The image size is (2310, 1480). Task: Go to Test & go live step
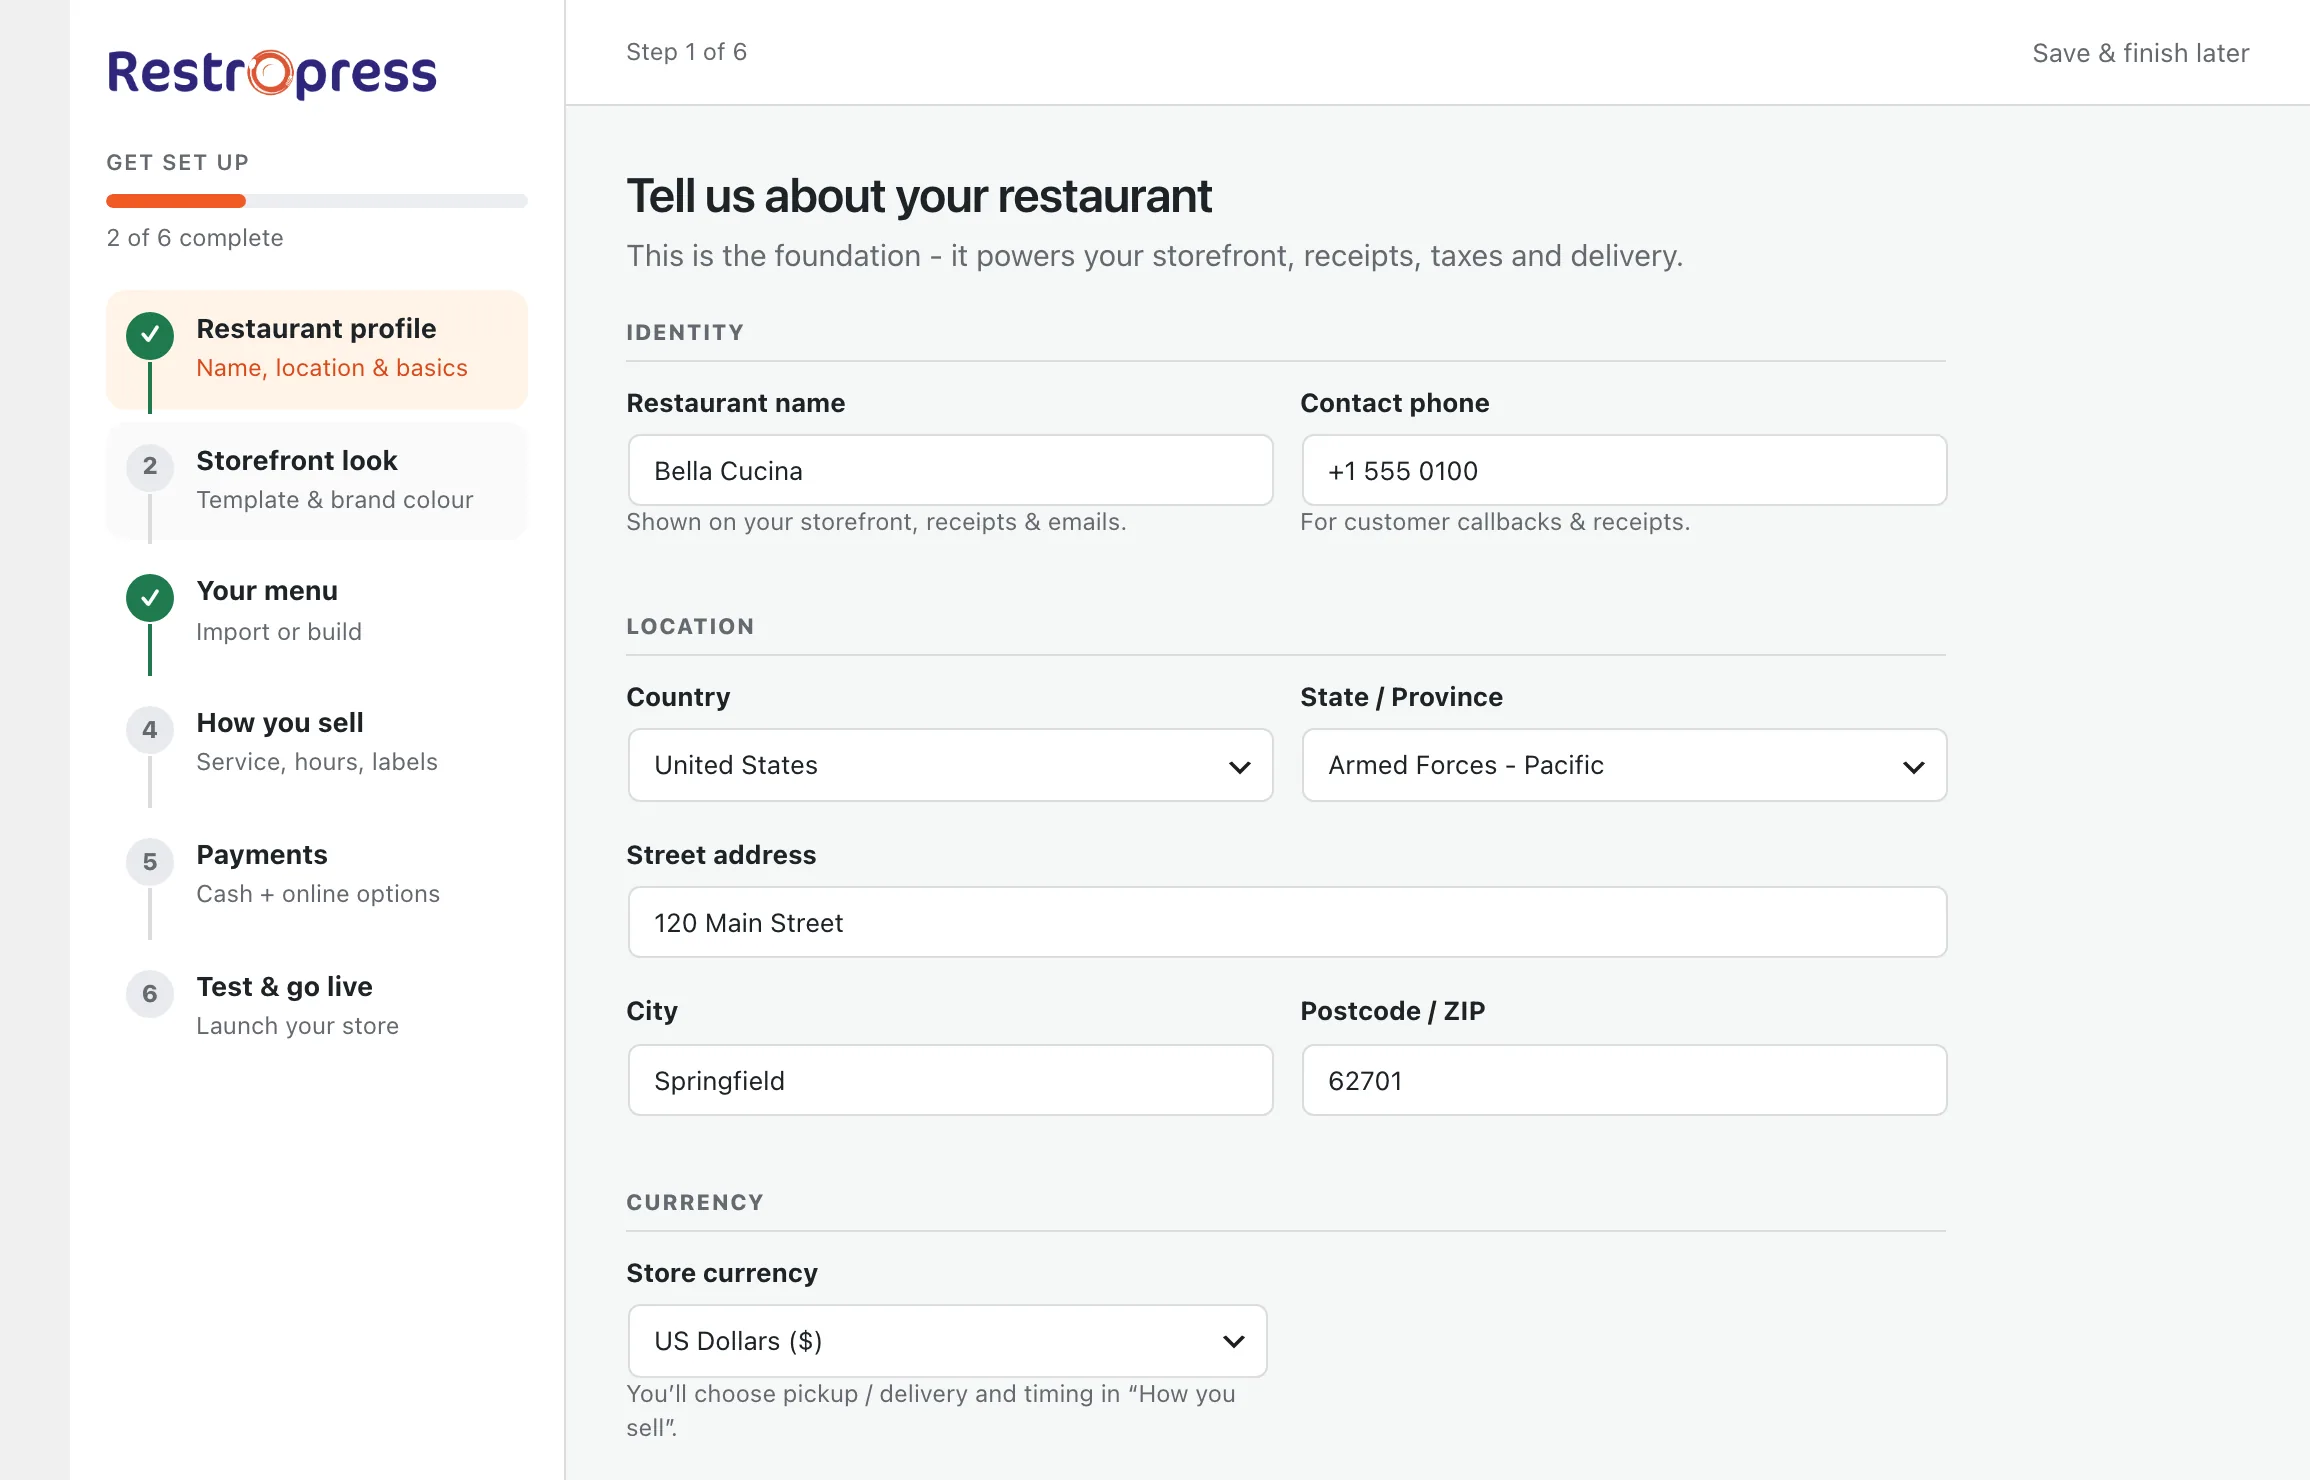[317, 1007]
